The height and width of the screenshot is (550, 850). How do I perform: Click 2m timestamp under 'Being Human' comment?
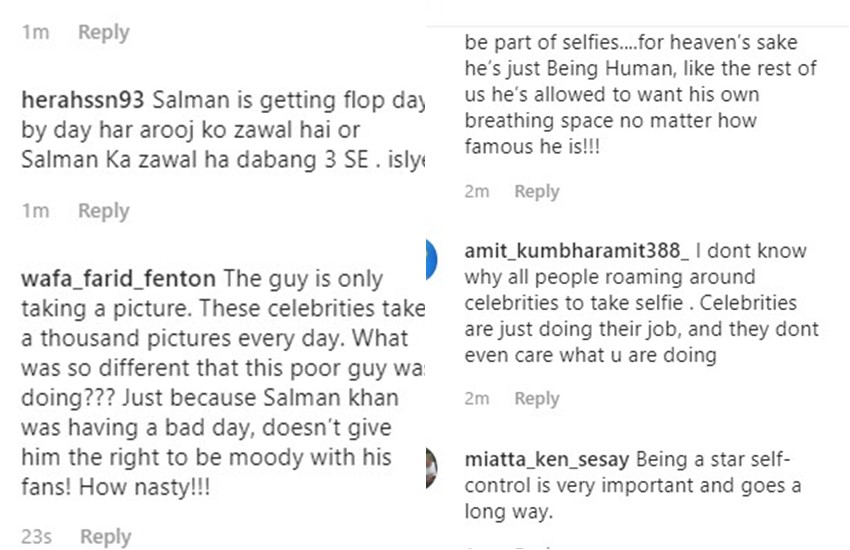click(477, 191)
